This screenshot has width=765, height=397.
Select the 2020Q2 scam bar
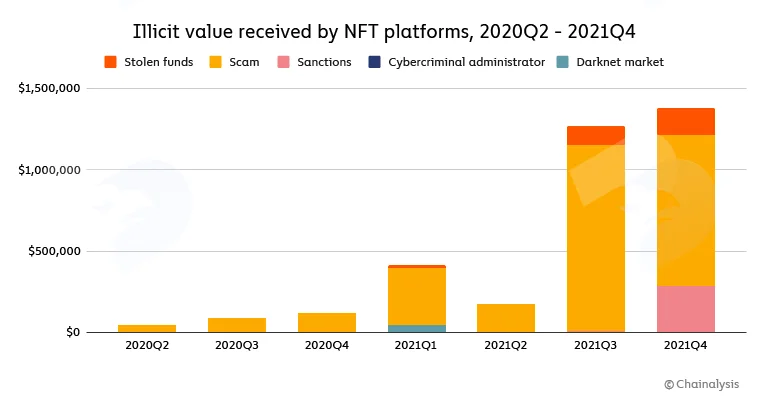(147, 329)
